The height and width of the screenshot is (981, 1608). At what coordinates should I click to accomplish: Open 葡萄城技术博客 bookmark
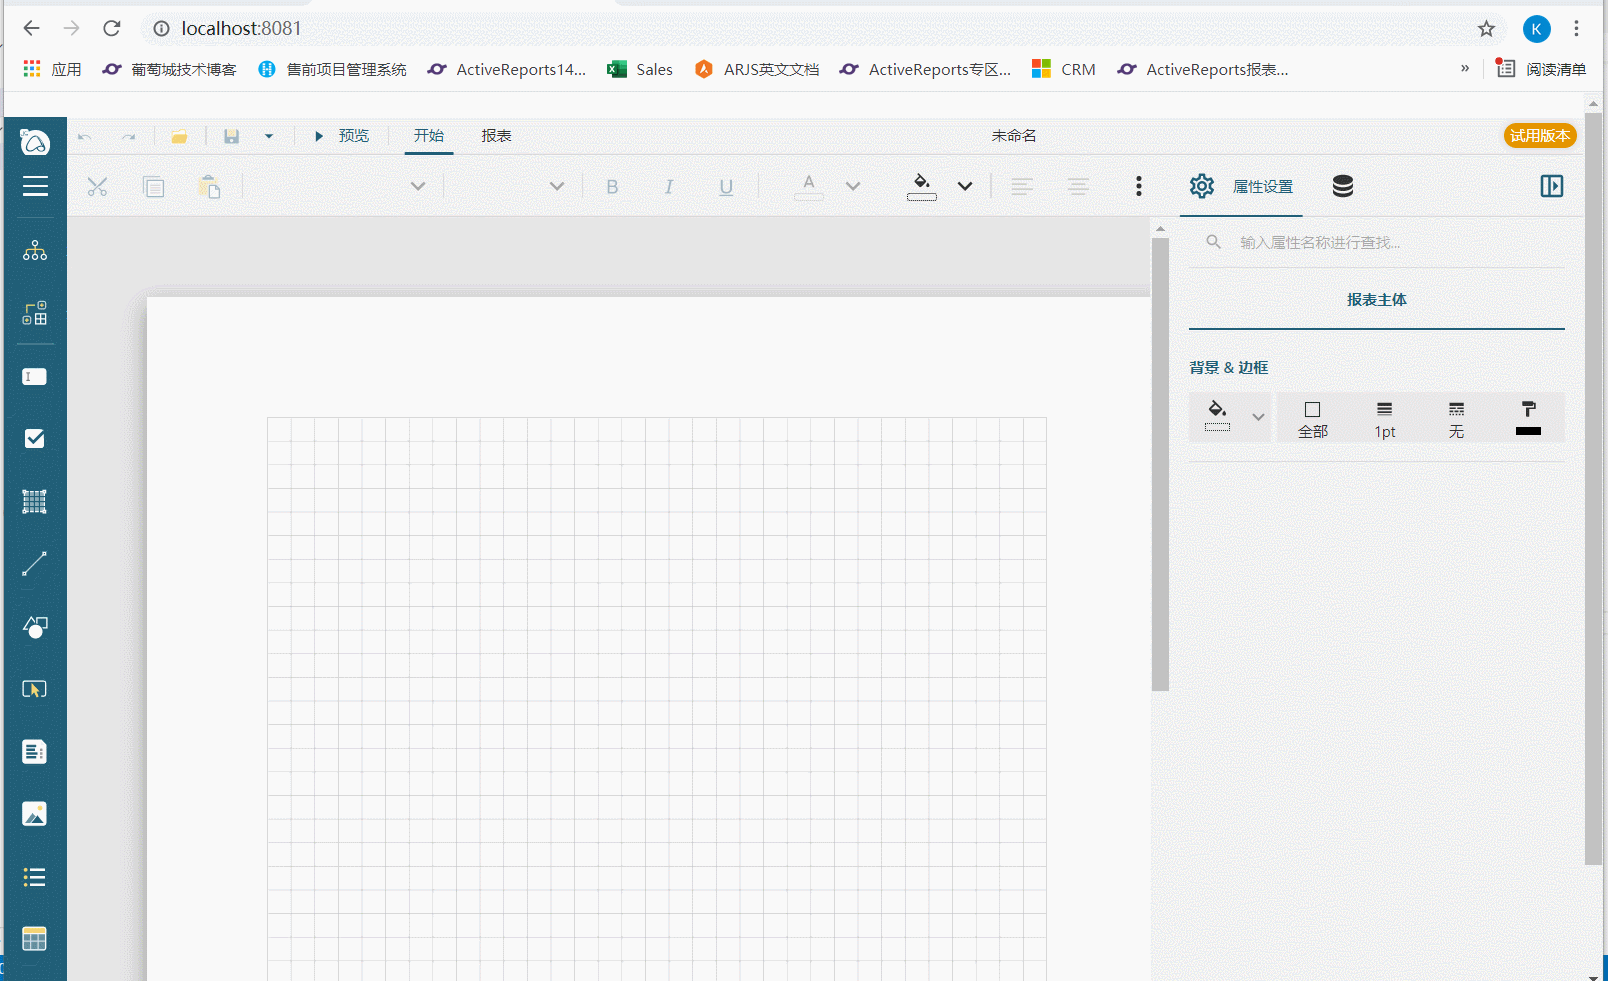point(170,69)
